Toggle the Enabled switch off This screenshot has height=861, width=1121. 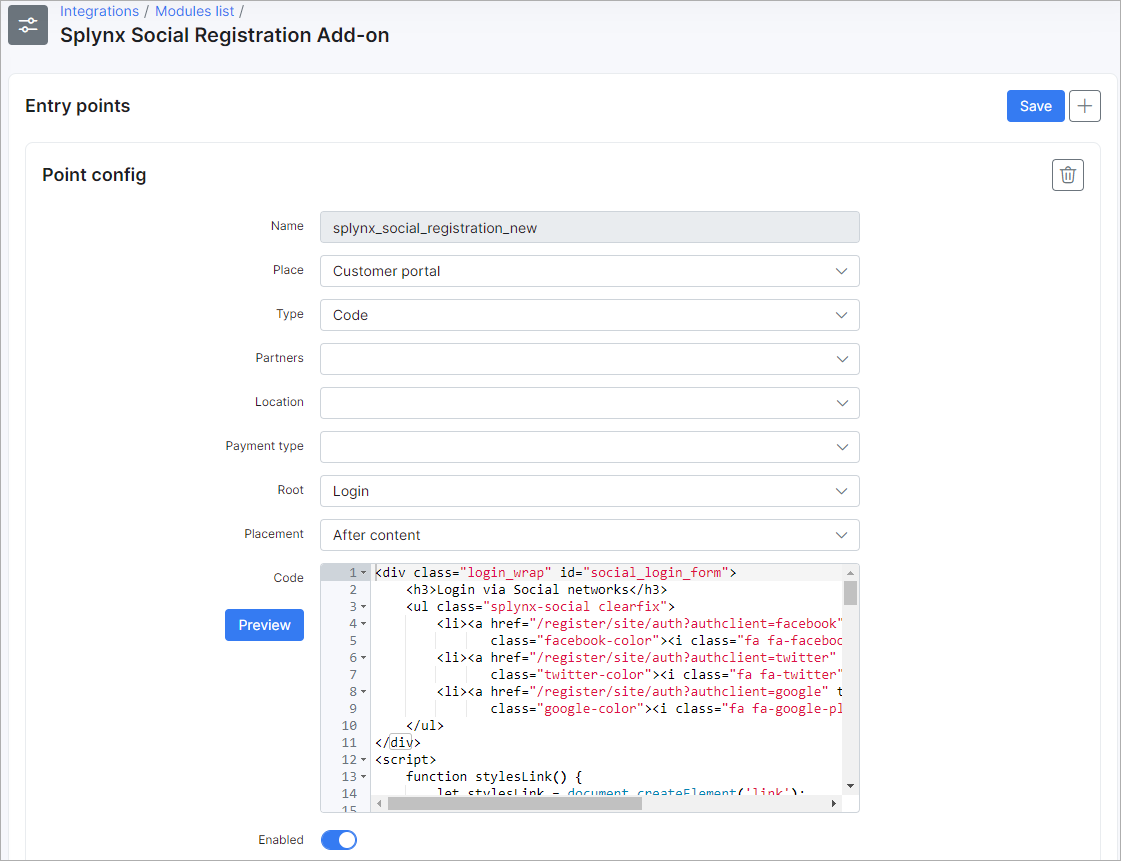point(339,840)
